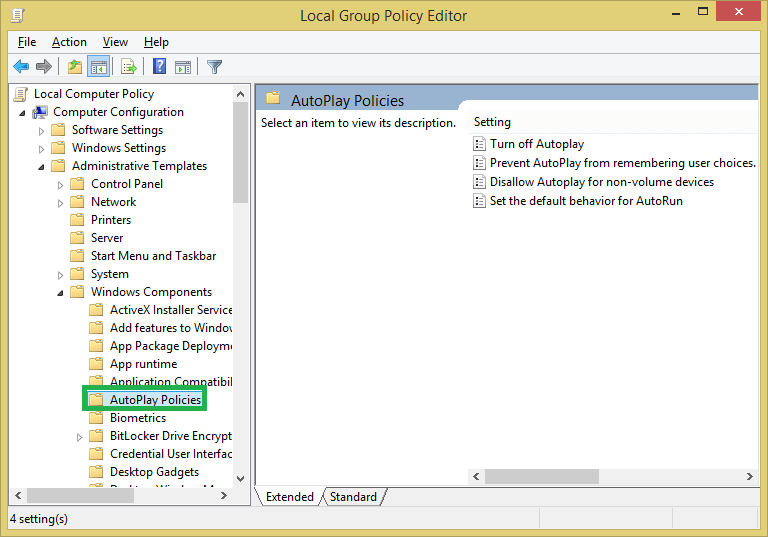Viewport: 768px width, 537px height.
Task: Collapse the Computer Configuration node
Action: [x=22, y=113]
